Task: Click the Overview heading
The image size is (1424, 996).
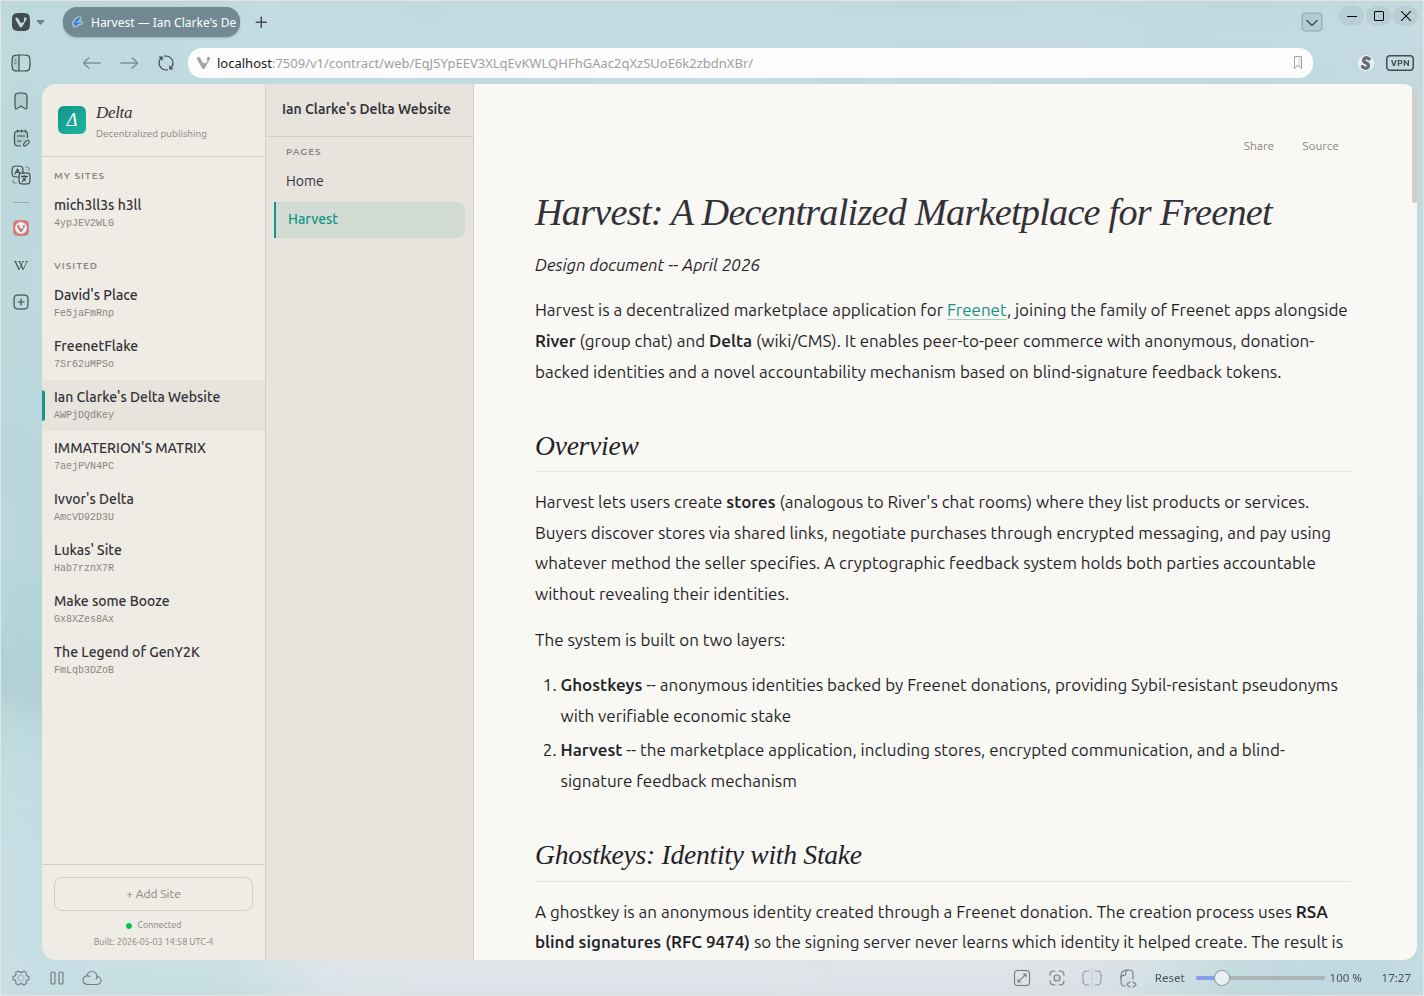Action: pyautogui.click(x=587, y=446)
